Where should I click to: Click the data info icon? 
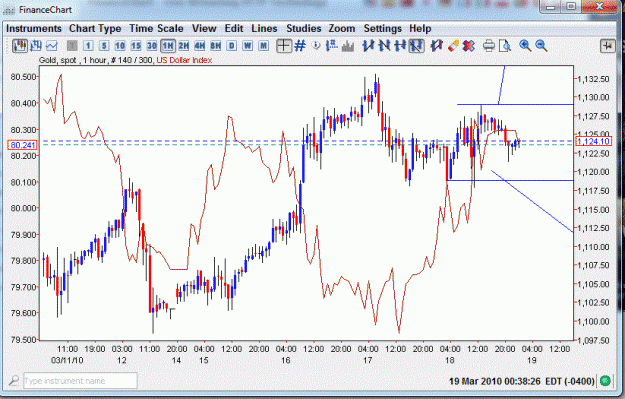coord(316,46)
